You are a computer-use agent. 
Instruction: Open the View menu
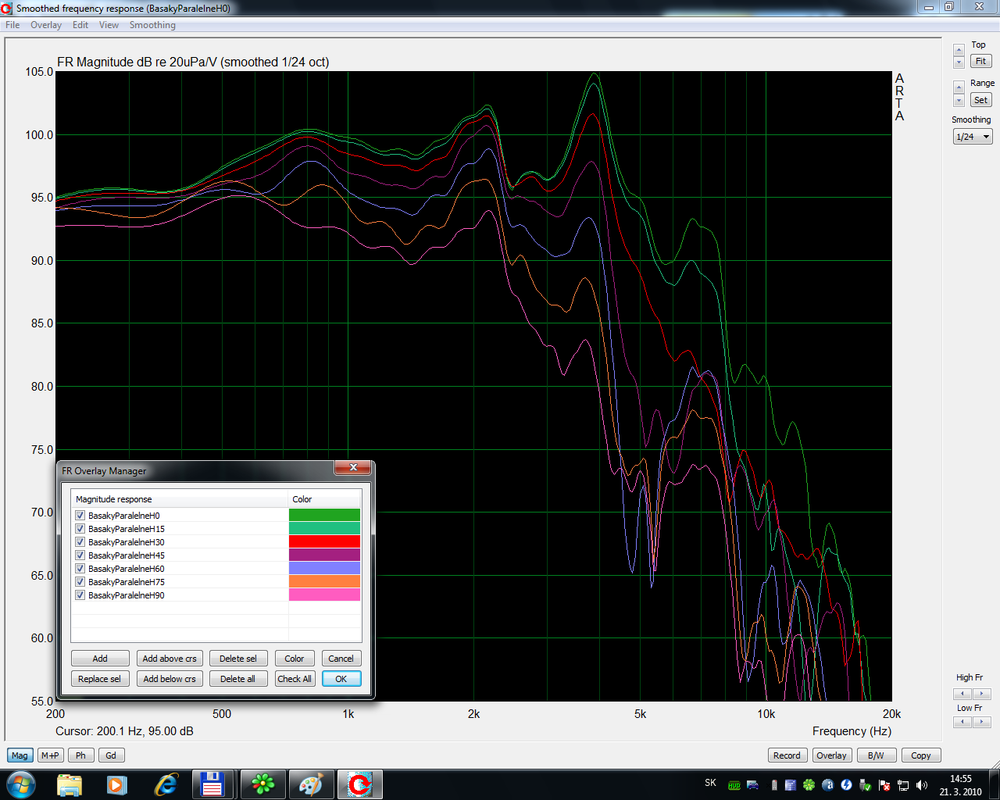[x=108, y=25]
